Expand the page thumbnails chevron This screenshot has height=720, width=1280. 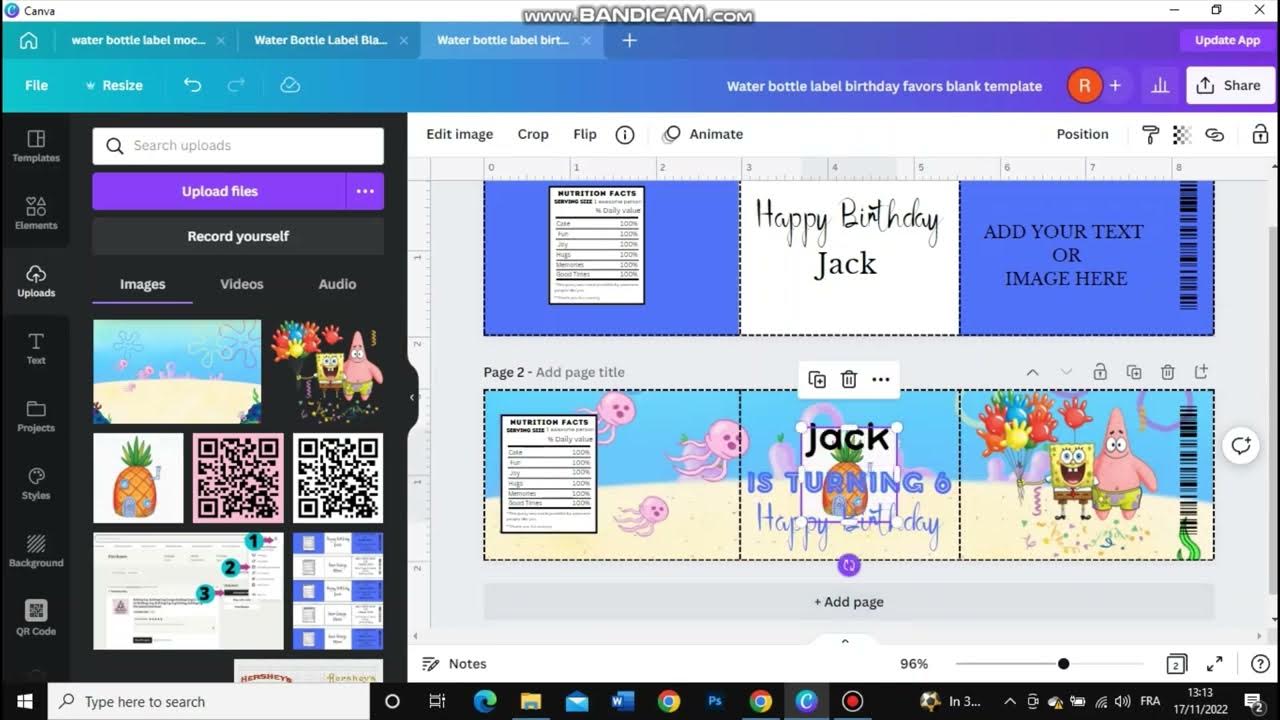[845, 641]
